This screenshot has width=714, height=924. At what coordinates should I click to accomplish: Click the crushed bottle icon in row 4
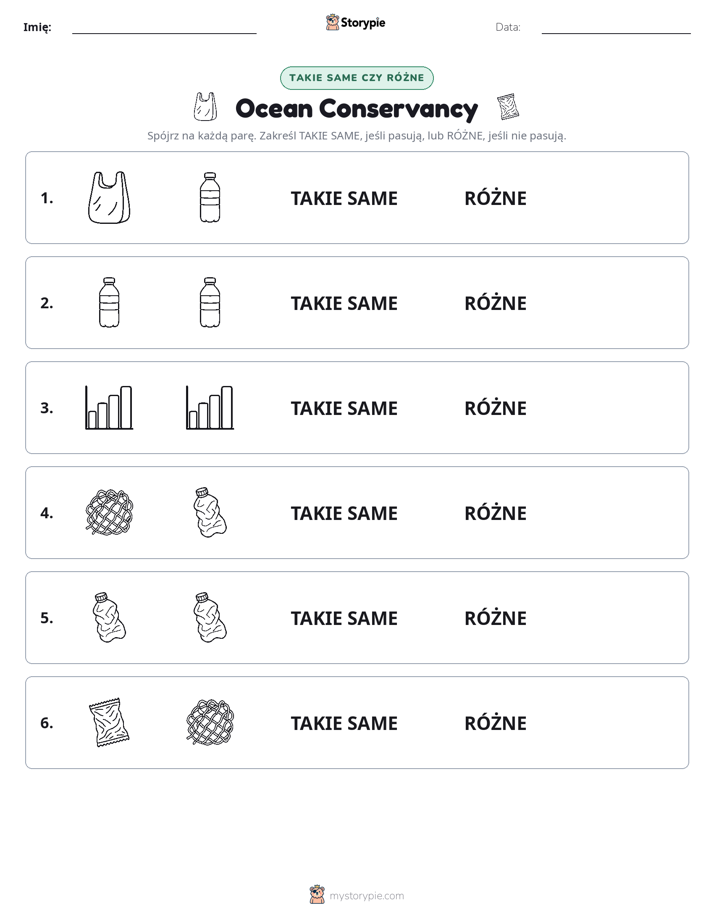point(210,512)
